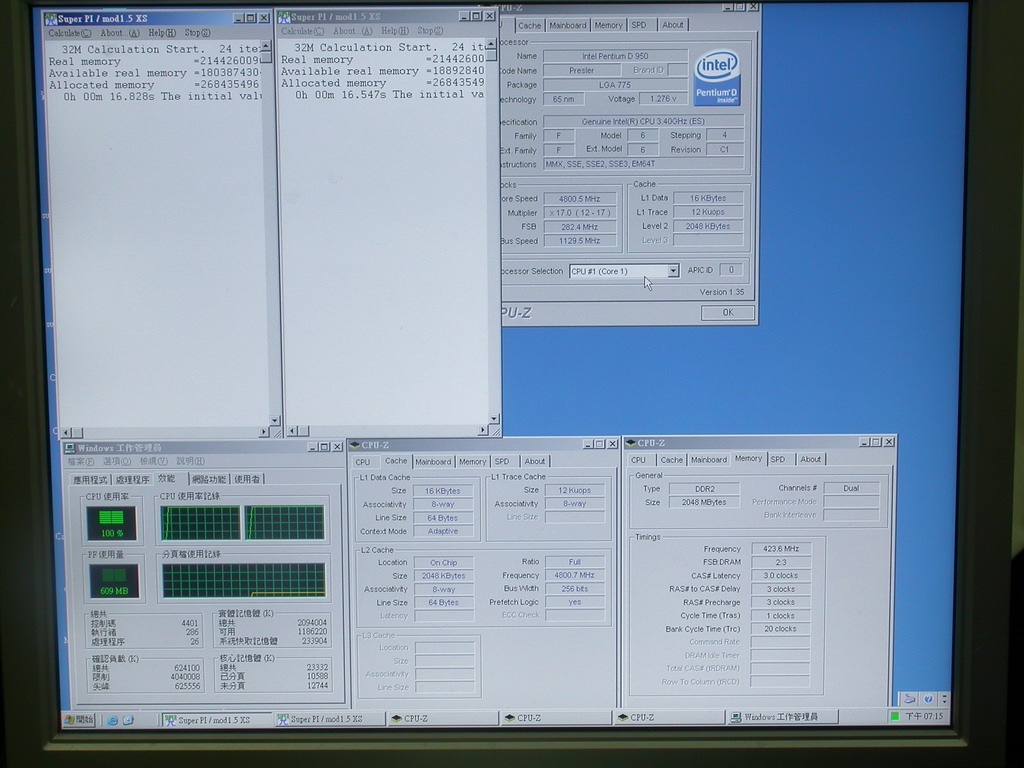Viewport: 1024px width, 768px height.
Task: Click the OK button in CPU-Z
Action: click(728, 313)
